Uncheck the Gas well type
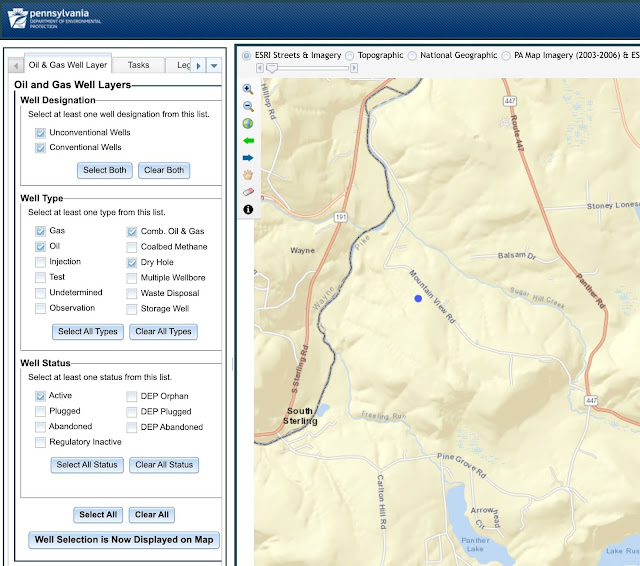Viewport: 640px width, 566px height. point(40,231)
